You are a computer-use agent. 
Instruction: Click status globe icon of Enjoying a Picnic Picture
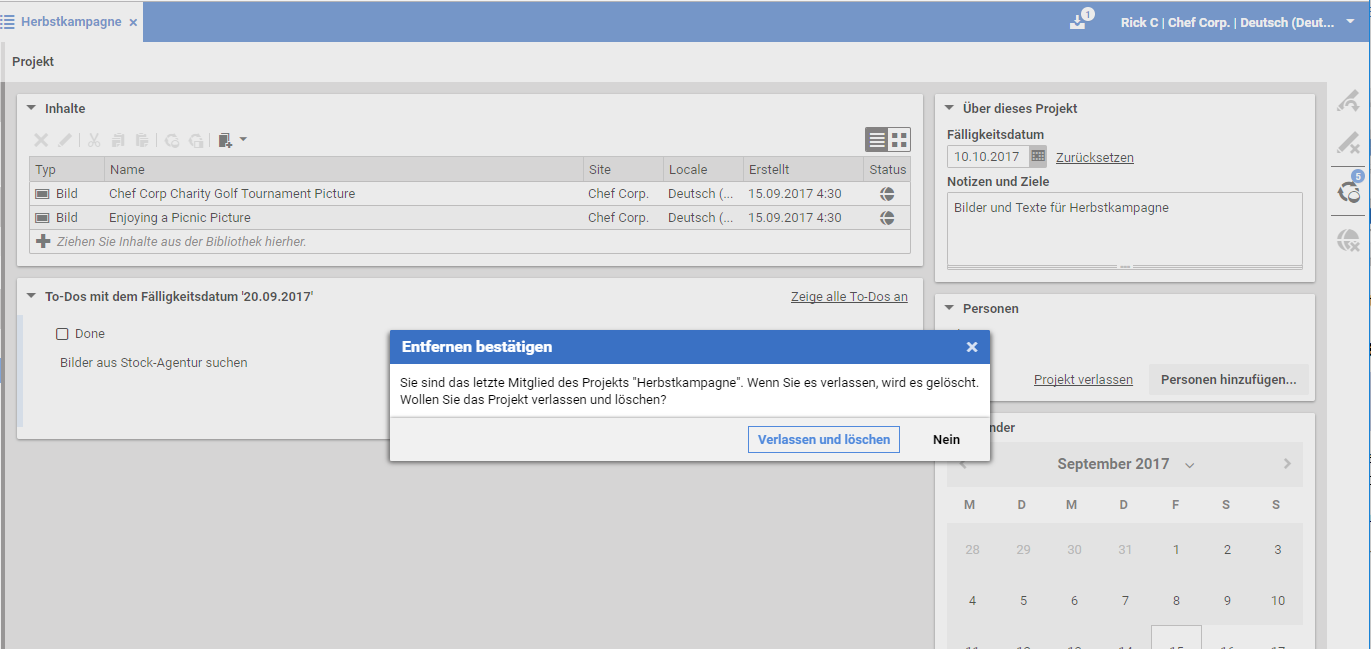[886, 218]
